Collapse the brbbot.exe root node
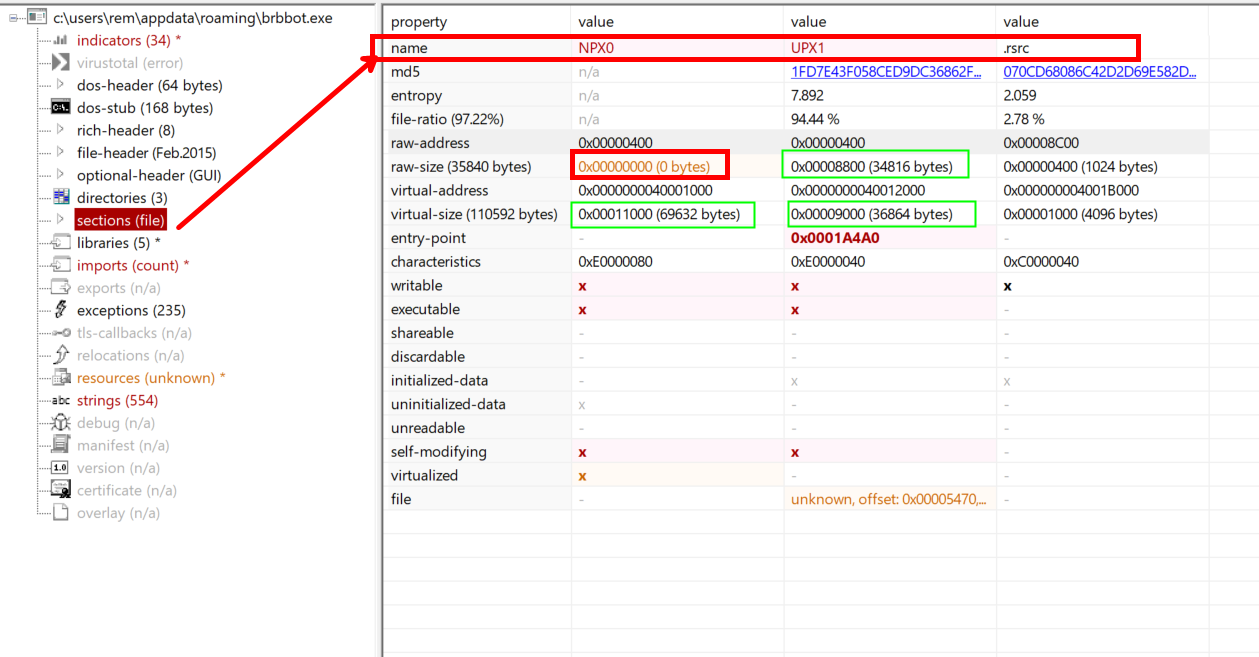This screenshot has width=1259, height=657. (13, 18)
